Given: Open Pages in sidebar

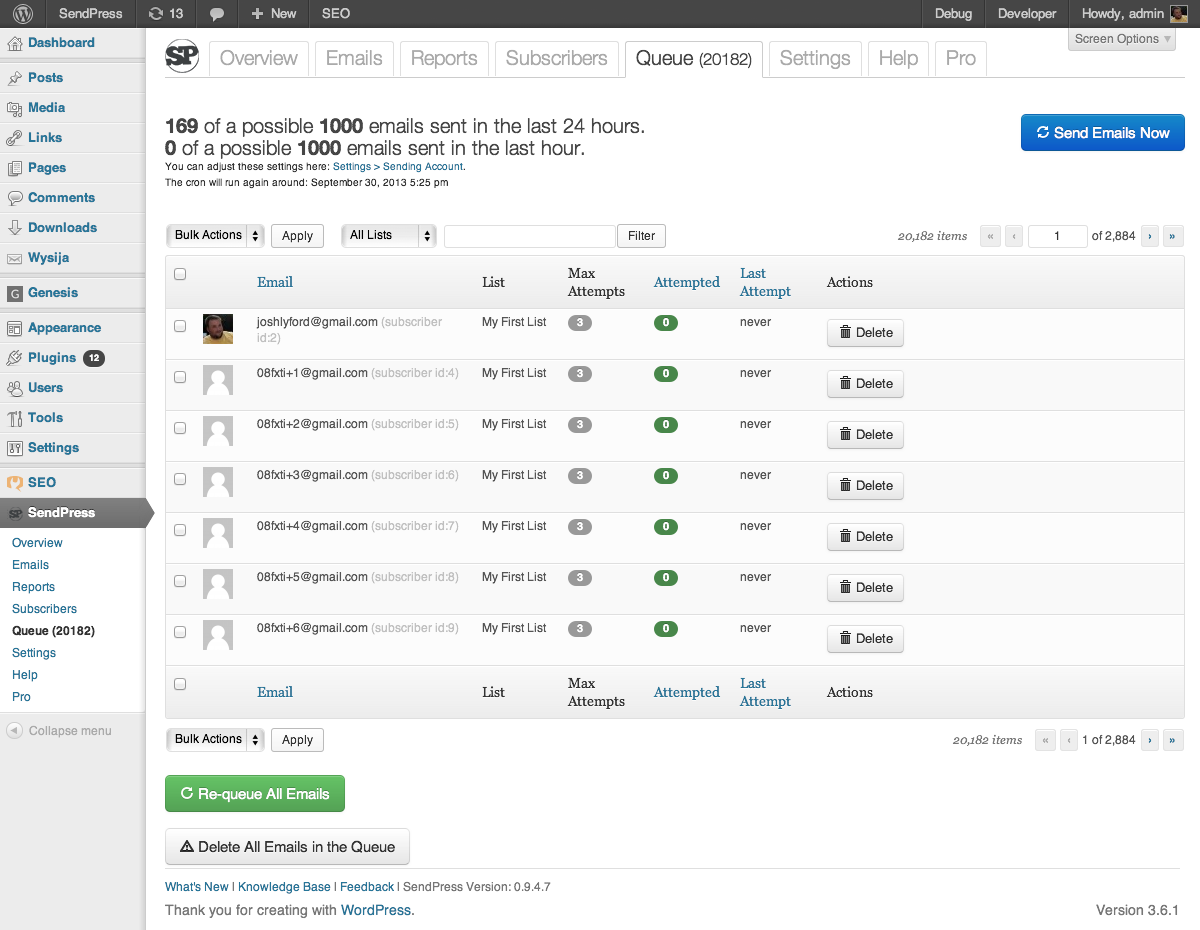Looking at the screenshot, I should [47, 167].
